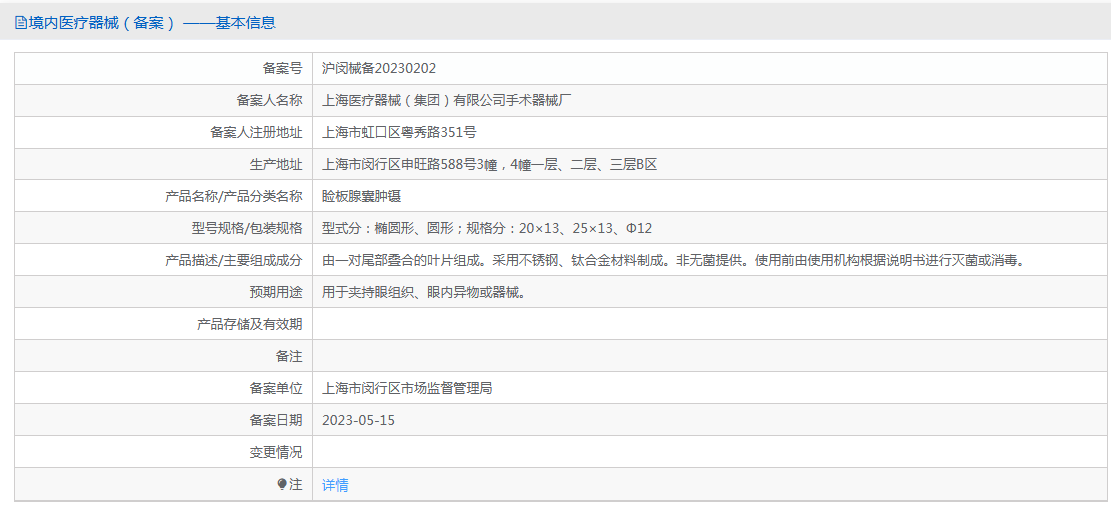Screen dimensions: 1111x514
Task: Select the name 上海医疗器械（集团）有限公司手术器械厂
Action: click(x=446, y=101)
